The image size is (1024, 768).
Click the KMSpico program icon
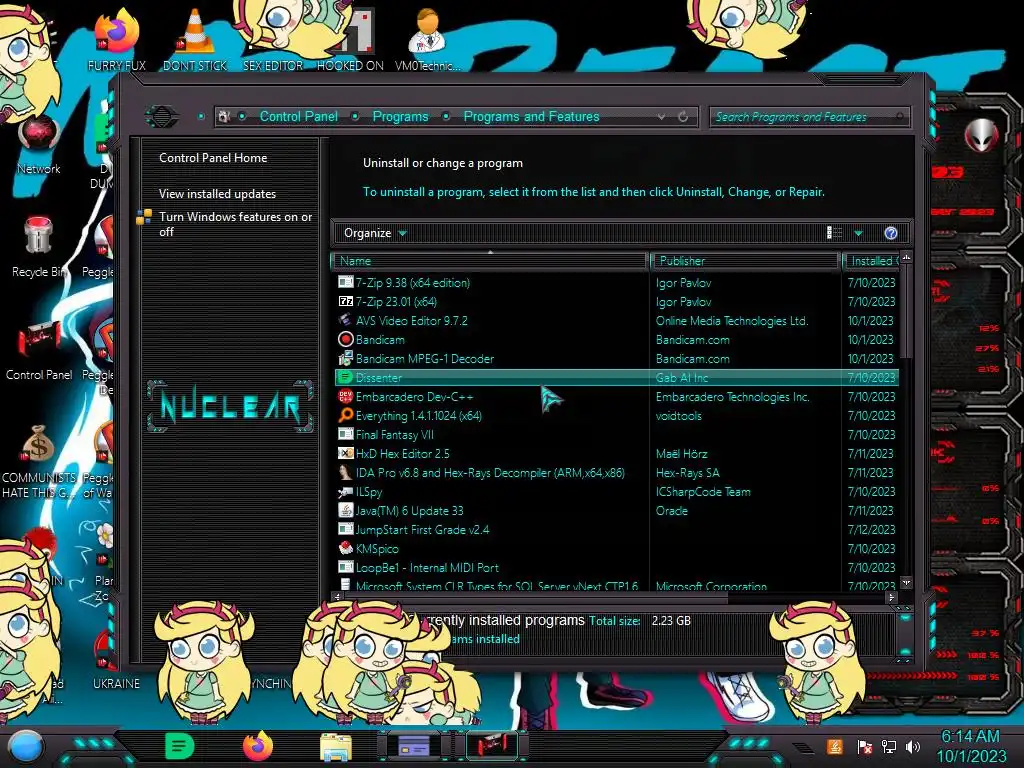pyautogui.click(x=345, y=549)
